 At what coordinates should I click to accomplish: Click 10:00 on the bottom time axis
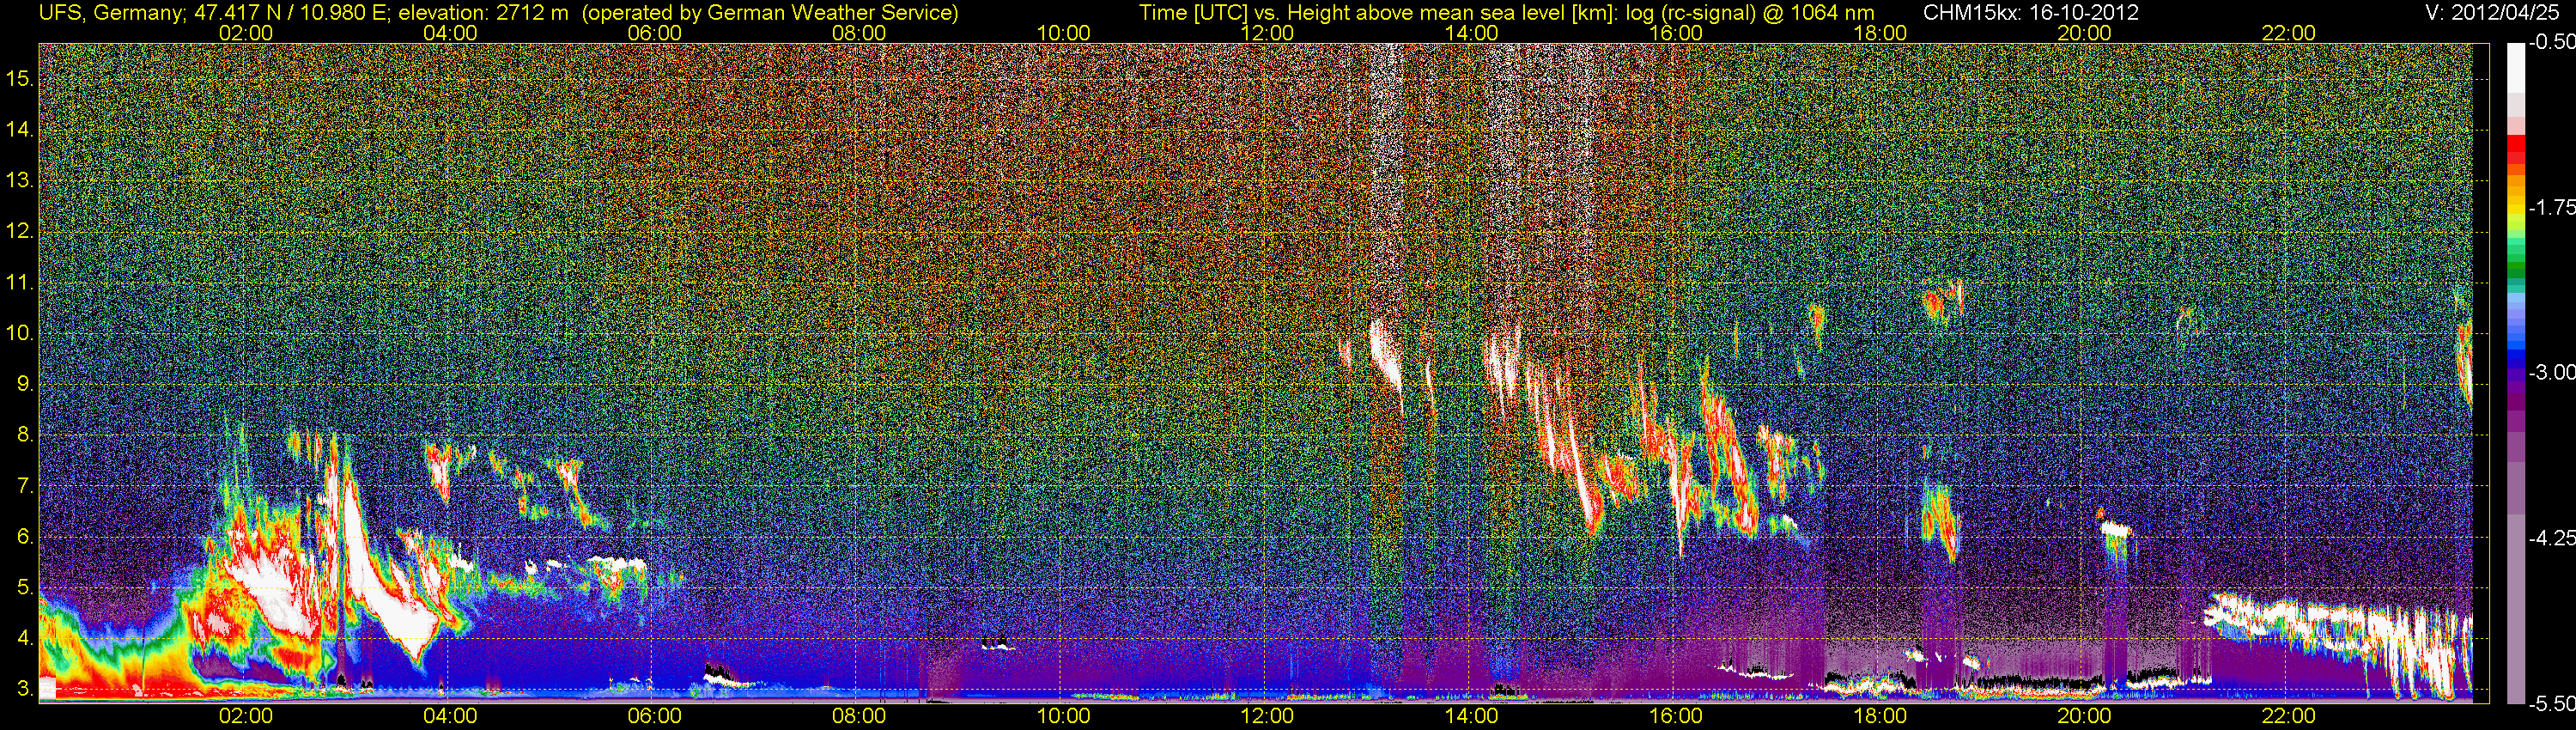(1063, 716)
